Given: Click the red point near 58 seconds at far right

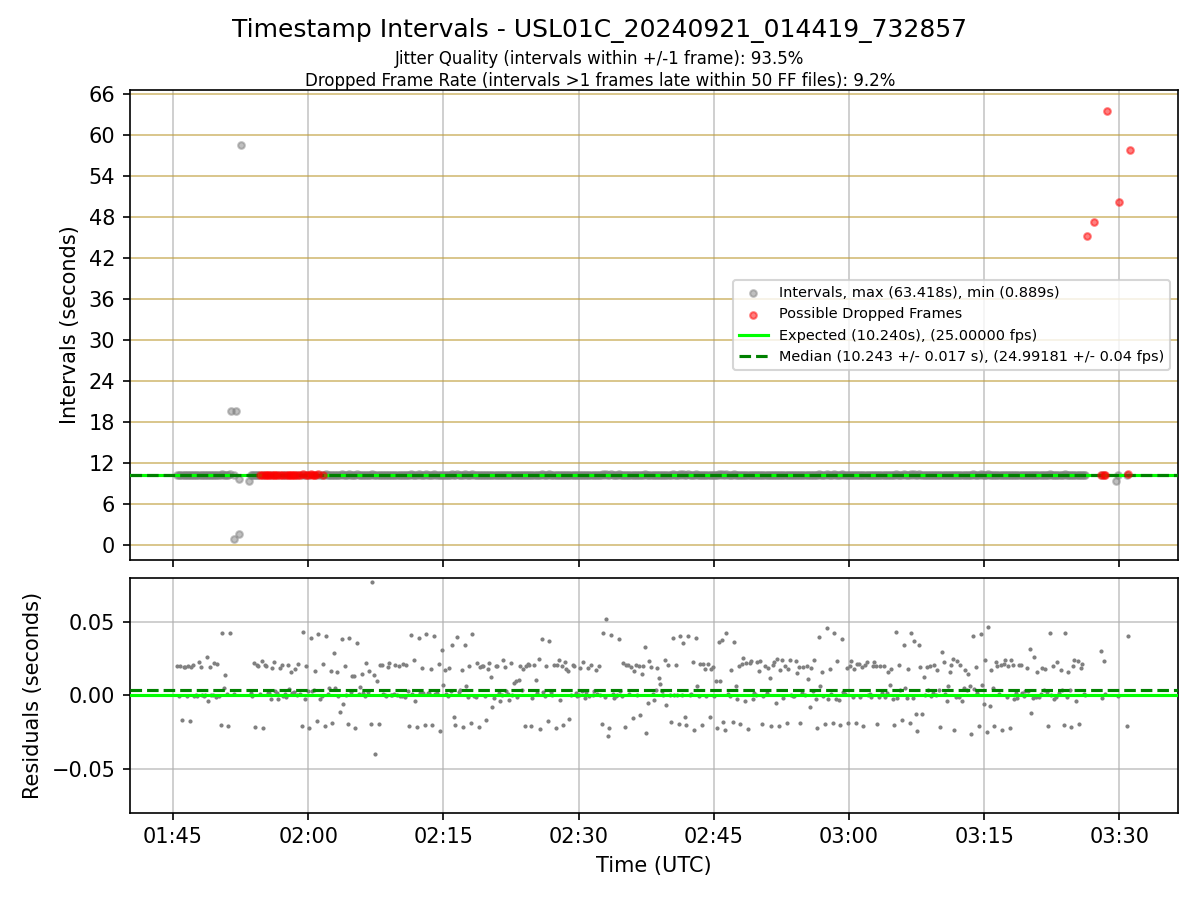Looking at the screenshot, I should click(x=1130, y=150).
